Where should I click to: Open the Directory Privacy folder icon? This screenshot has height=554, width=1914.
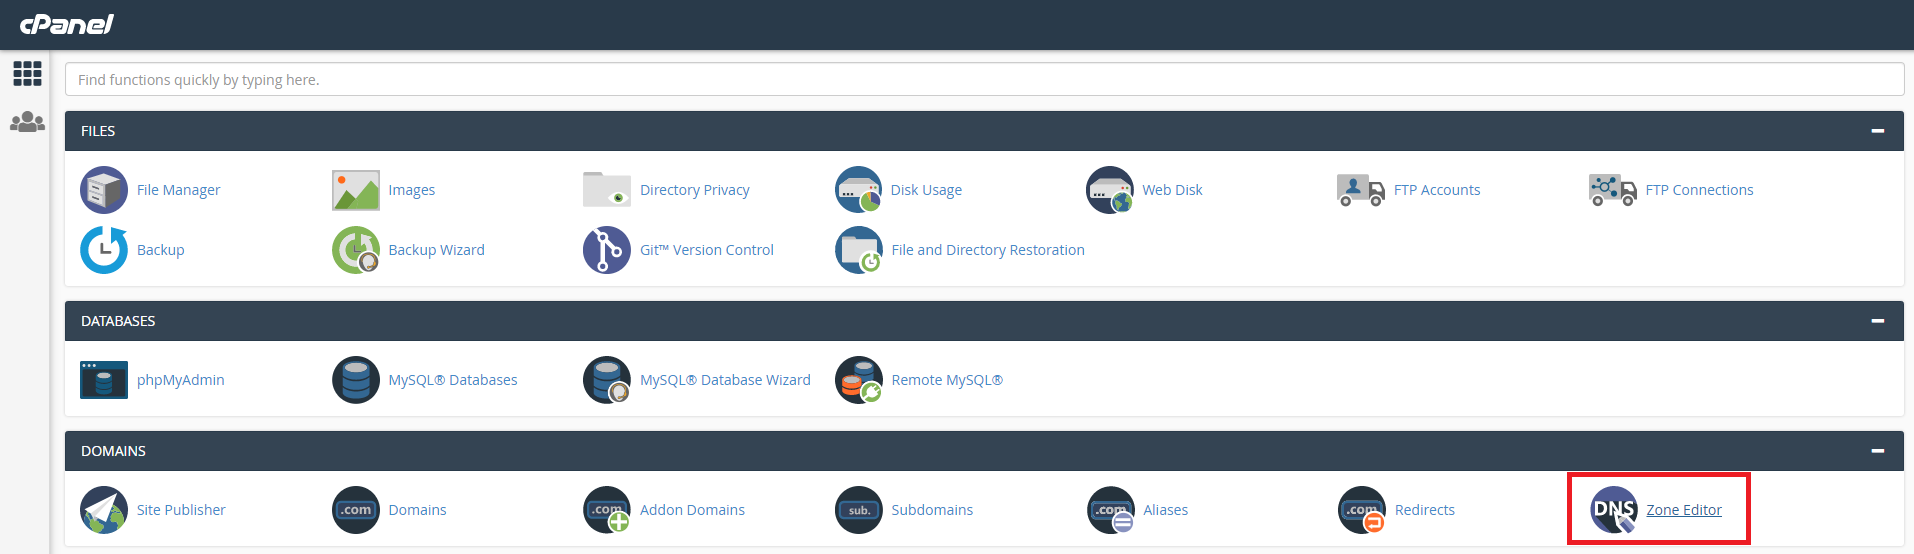tap(607, 190)
